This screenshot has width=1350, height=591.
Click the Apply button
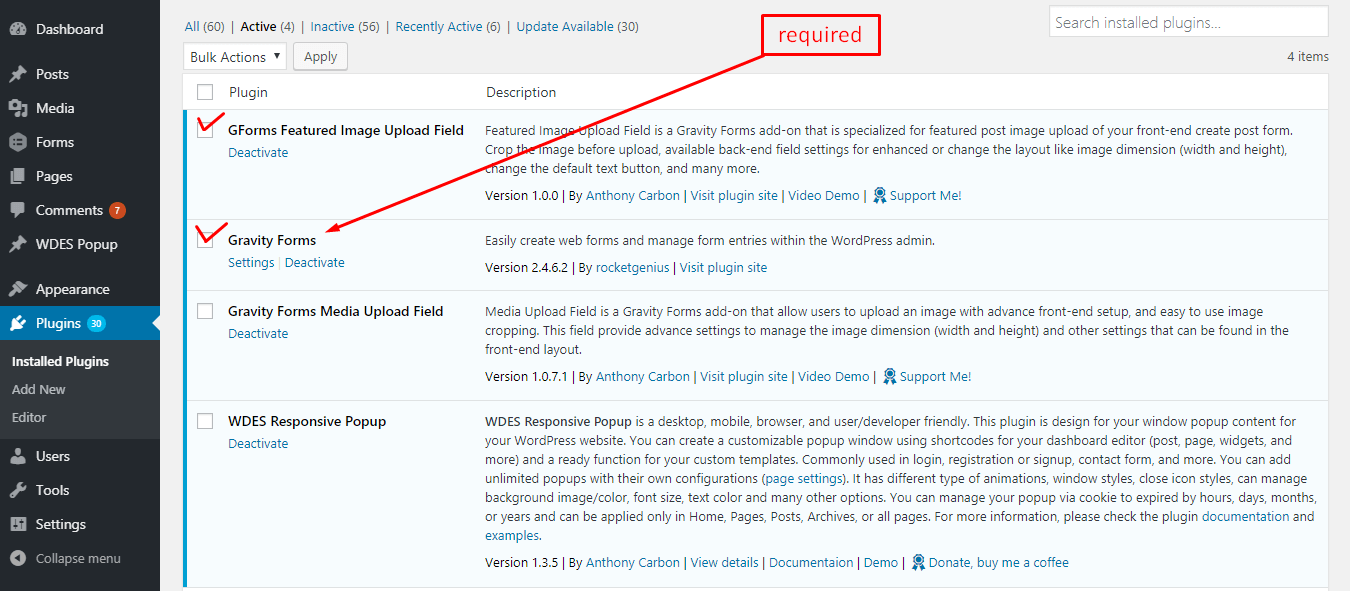320,57
